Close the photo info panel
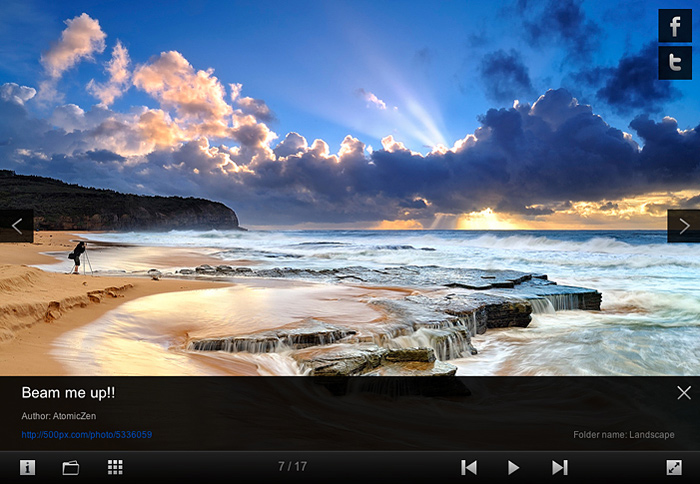This screenshot has width=700, height=484. (683, 392)
